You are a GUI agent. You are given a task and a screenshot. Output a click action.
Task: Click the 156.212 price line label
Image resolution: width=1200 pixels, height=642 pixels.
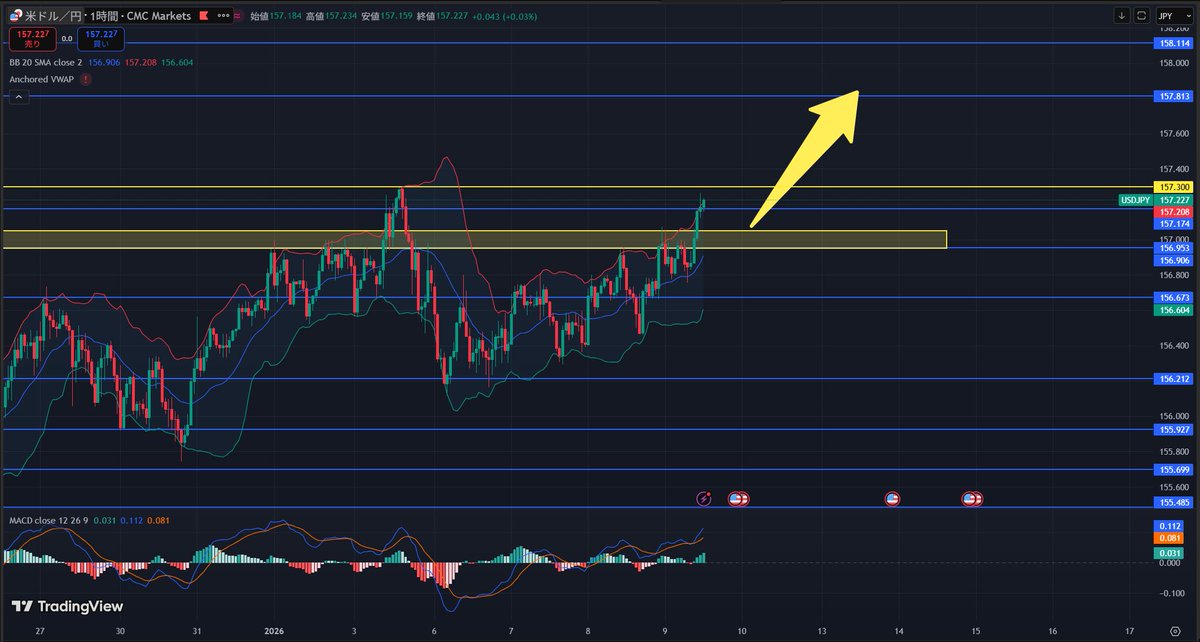(x=1172, y=379)
